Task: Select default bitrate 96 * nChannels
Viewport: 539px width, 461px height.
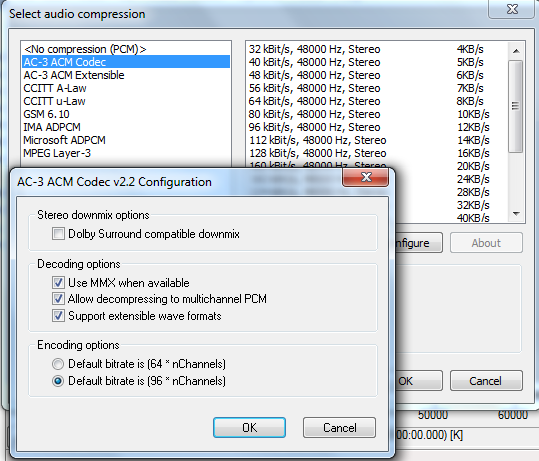Action: pyautogui.click(x=58, y=381)
